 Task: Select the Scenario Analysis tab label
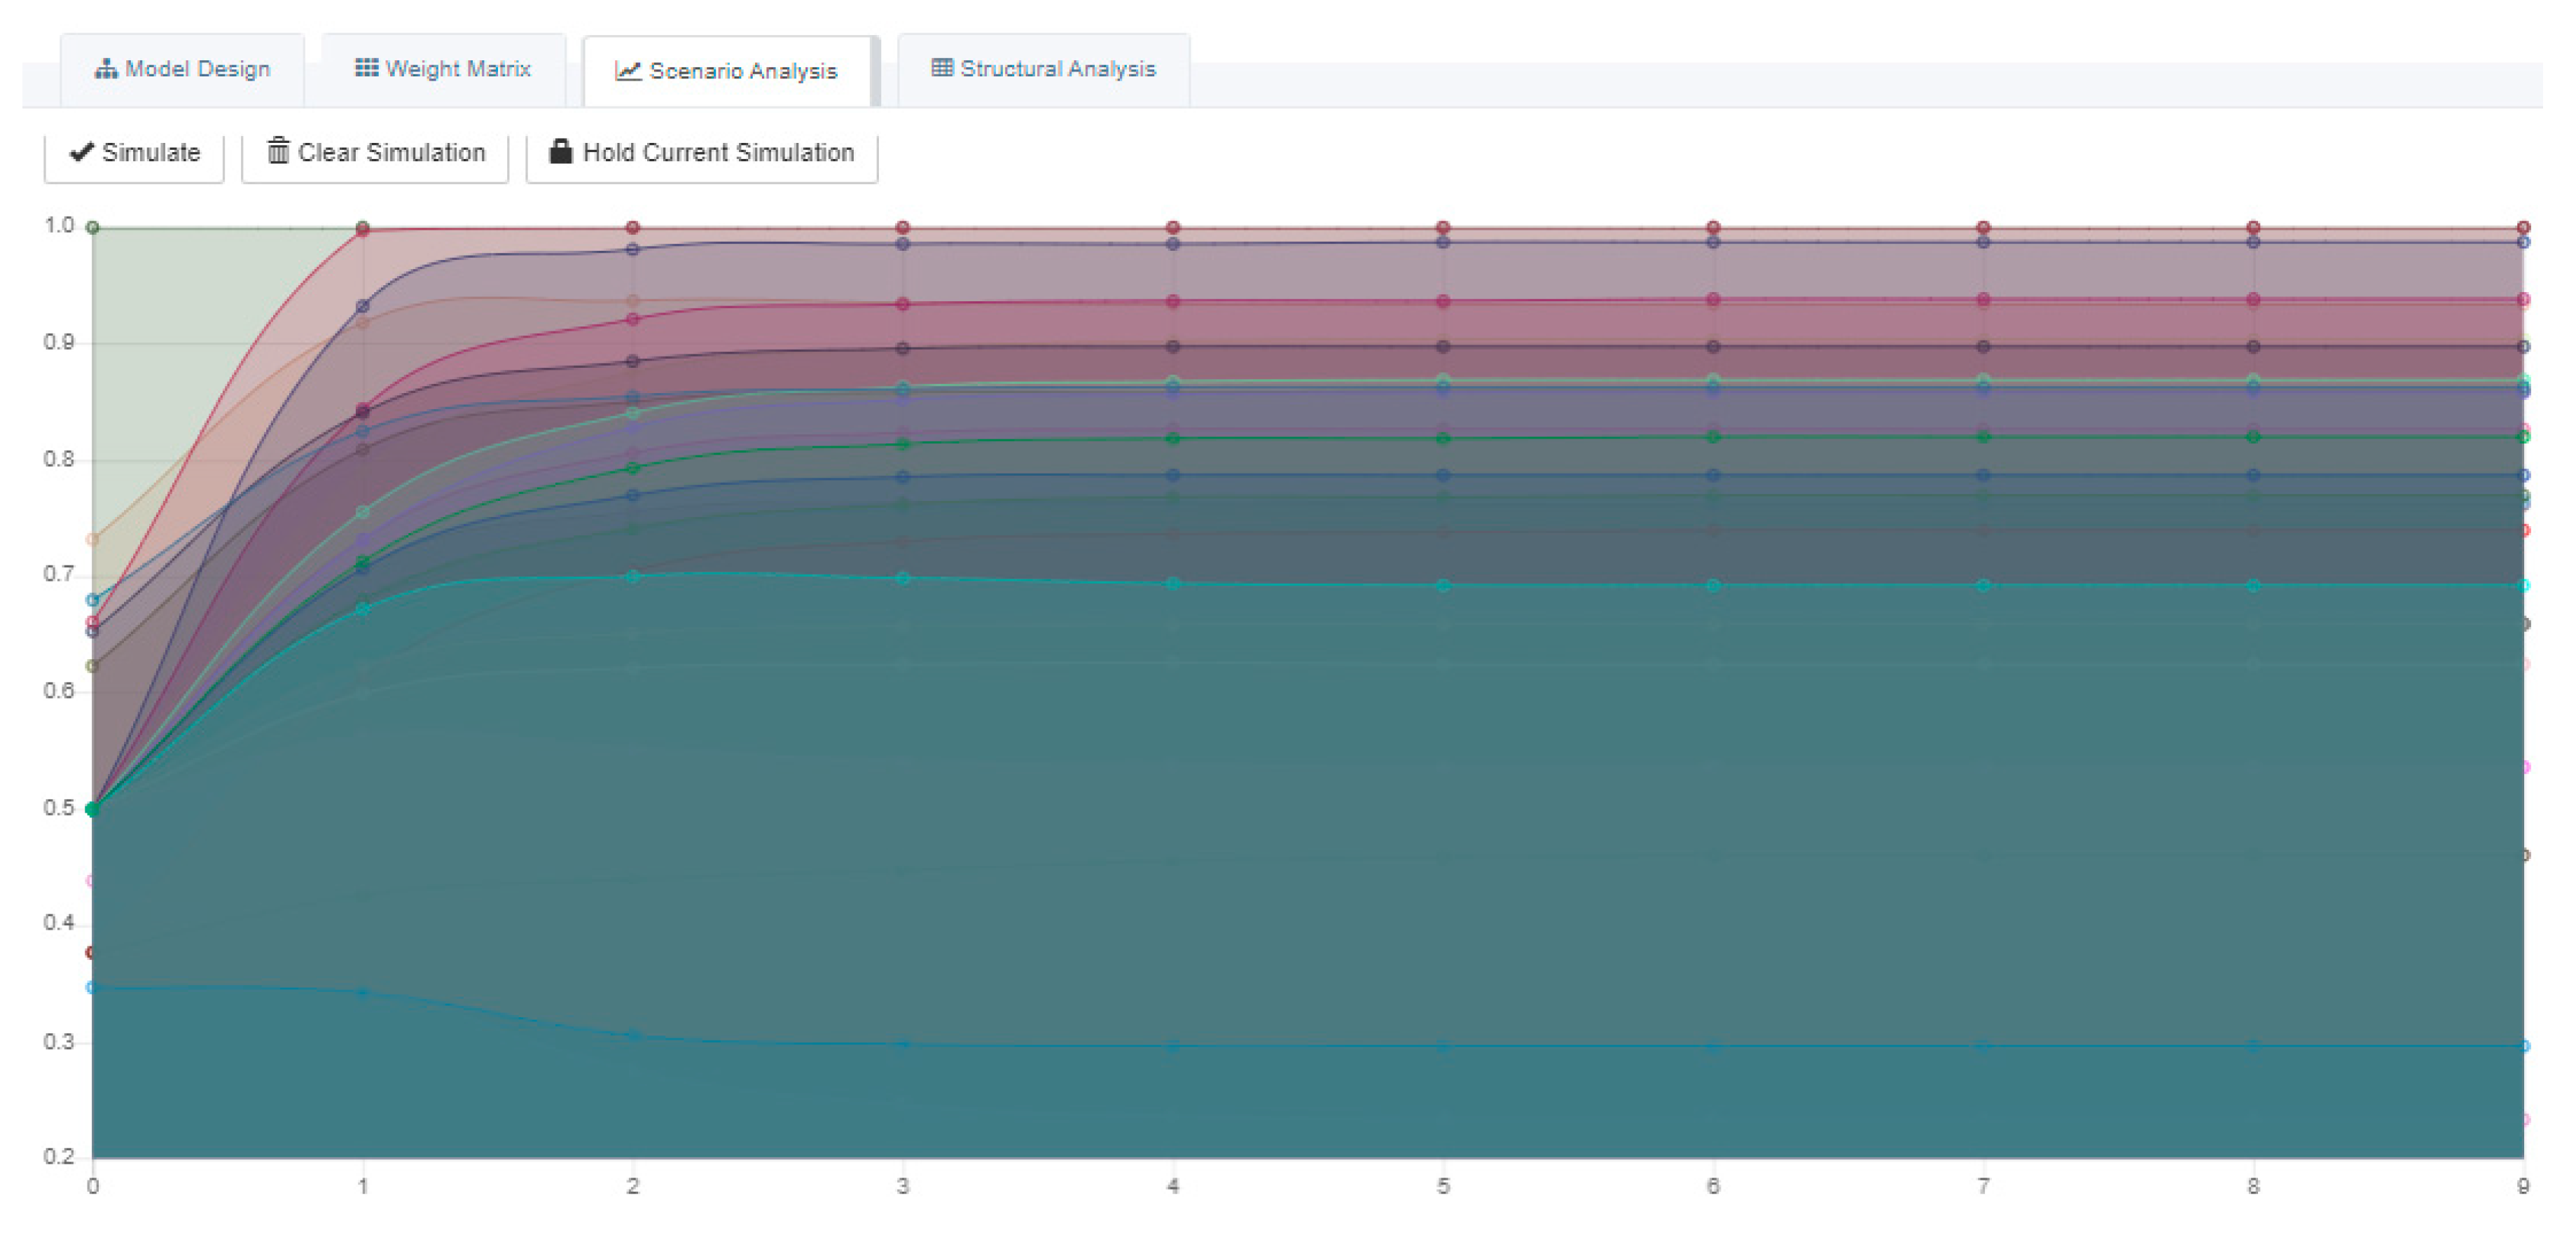click(x=743, y=71)
